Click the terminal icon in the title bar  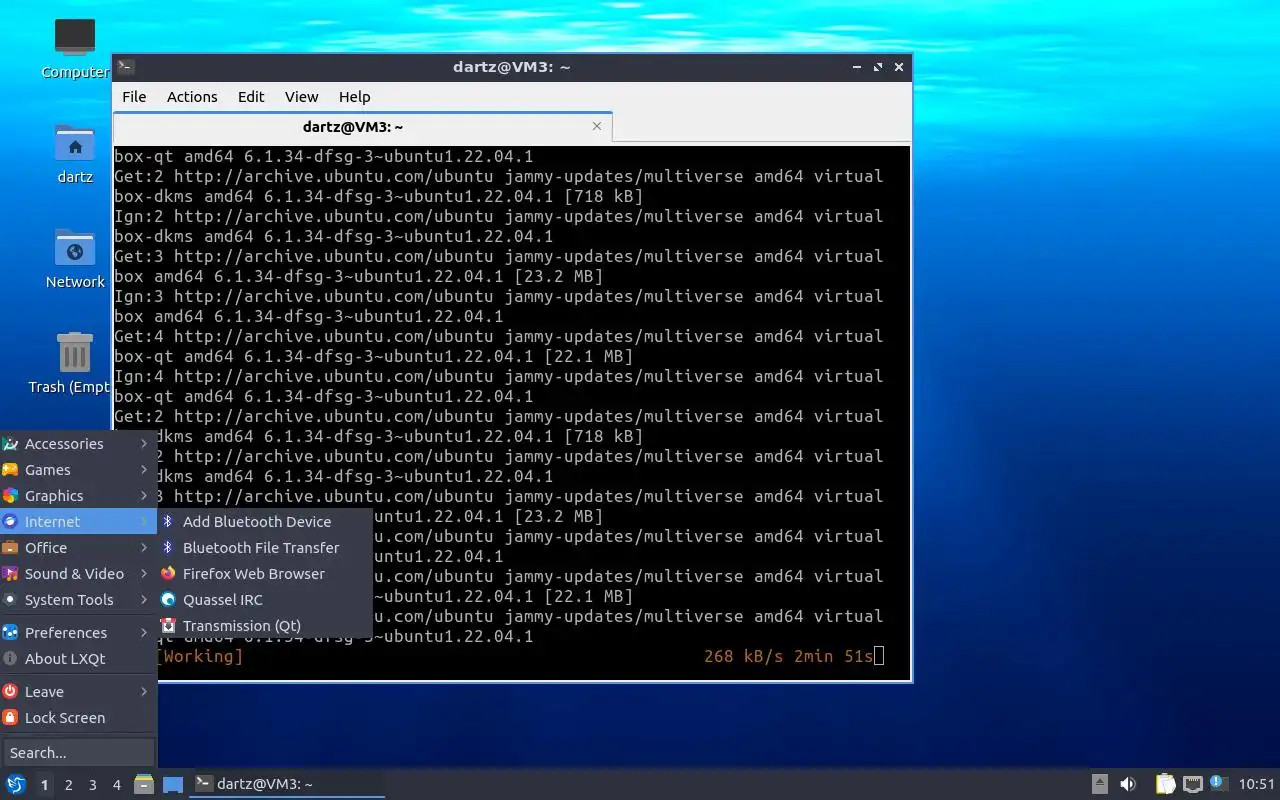(126, 67)
